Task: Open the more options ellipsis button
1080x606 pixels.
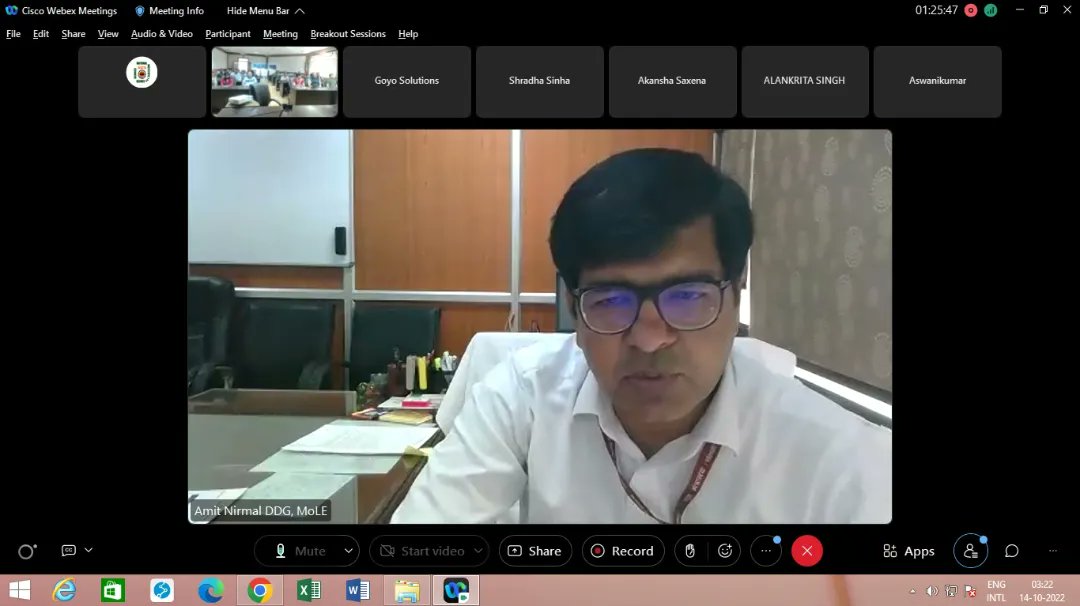Action: point(766,551)
